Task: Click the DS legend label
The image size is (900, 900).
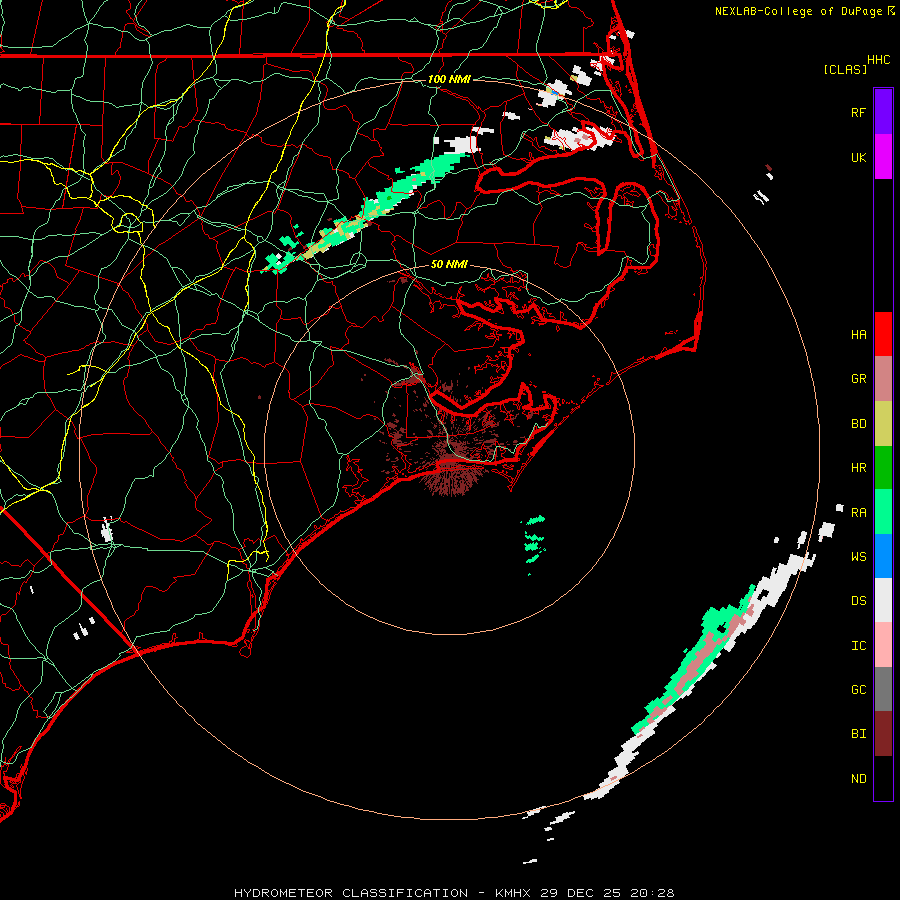Action: click(x=858, y=601)
